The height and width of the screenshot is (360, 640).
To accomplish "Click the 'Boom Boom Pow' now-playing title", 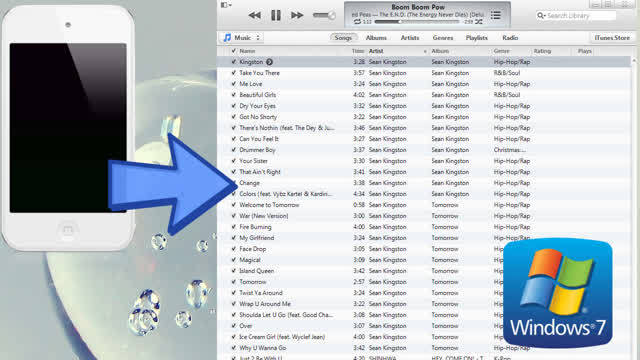I will point(418,7).
